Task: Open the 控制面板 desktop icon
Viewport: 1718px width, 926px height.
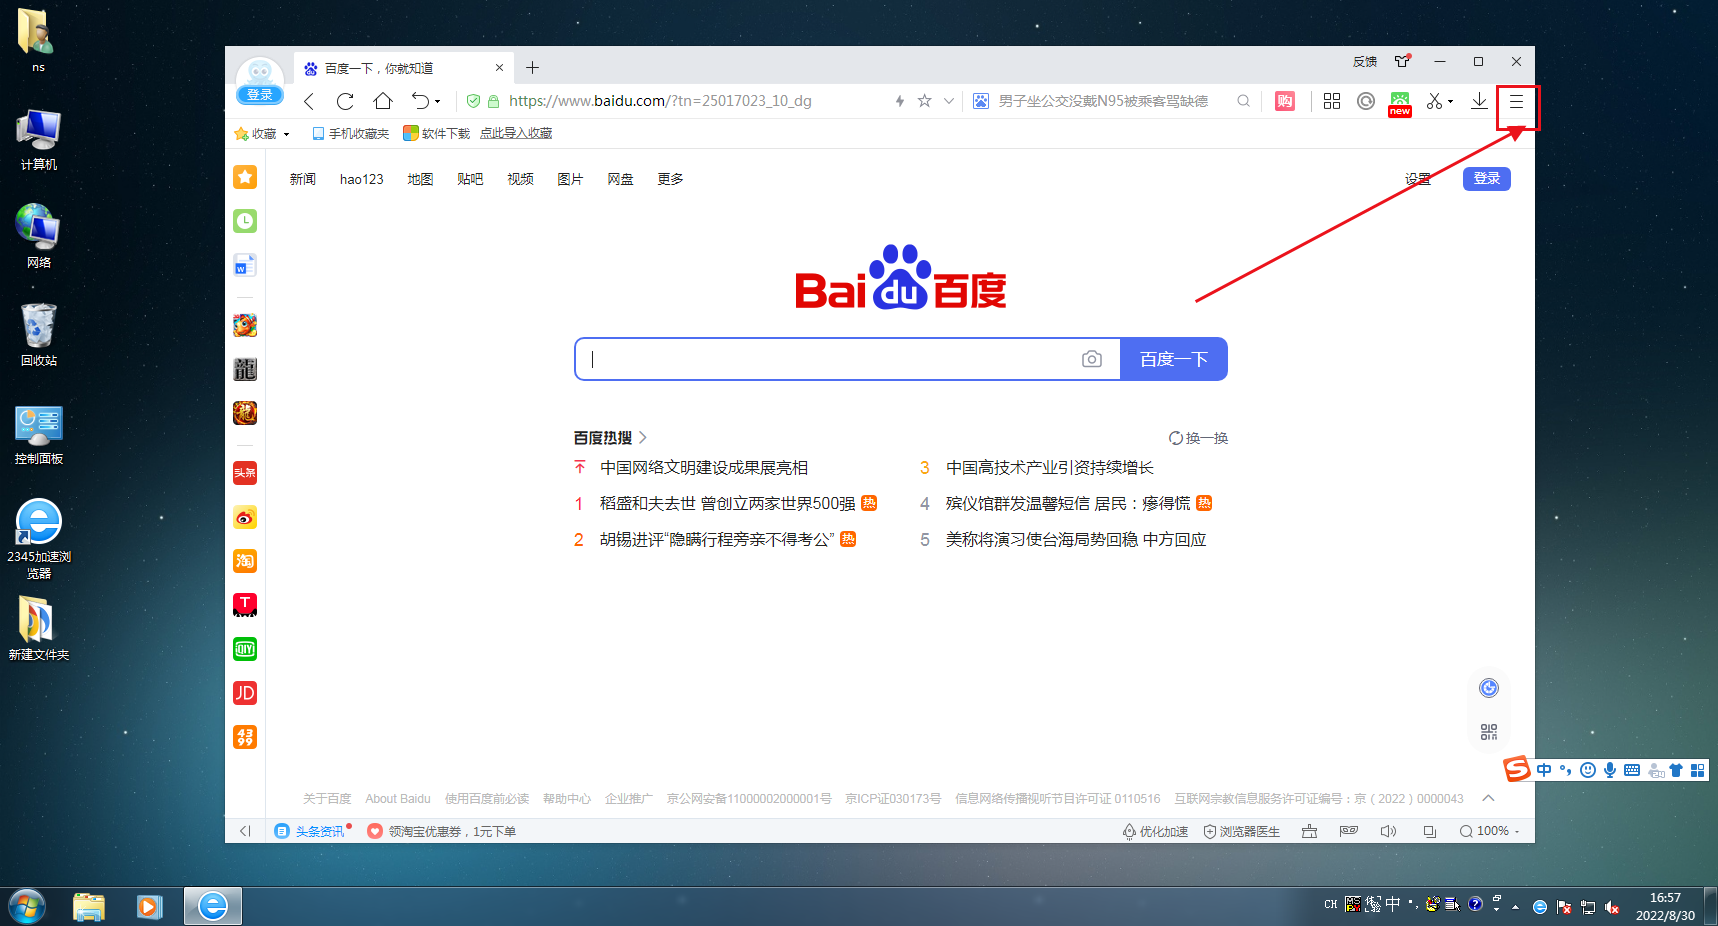Action: click(39, 435)
